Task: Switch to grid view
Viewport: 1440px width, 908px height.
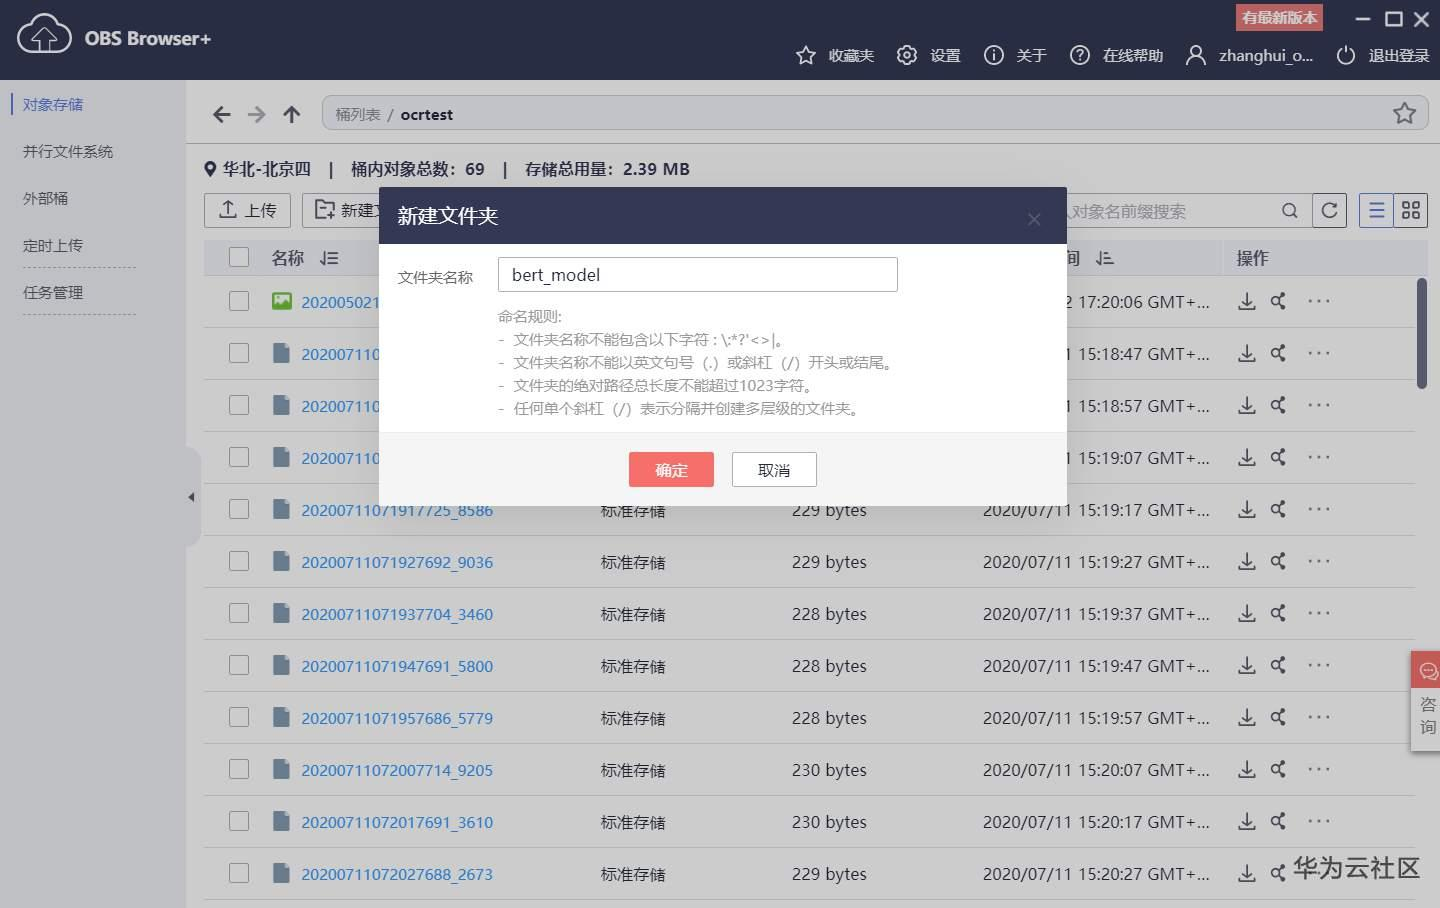Action: point(1411,211)
